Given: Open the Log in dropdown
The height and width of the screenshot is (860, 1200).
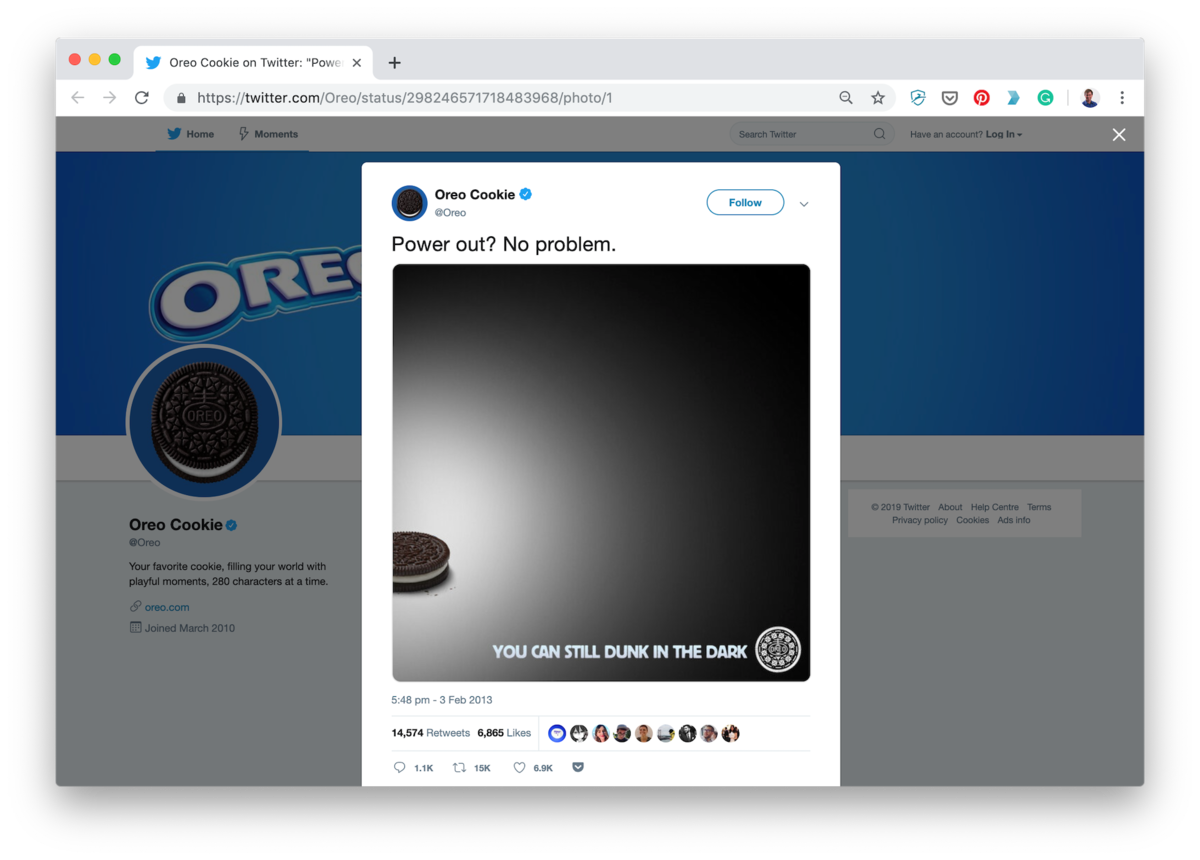Looking at the screenshot, I should pyautogui.click(x=1003, y=134).
